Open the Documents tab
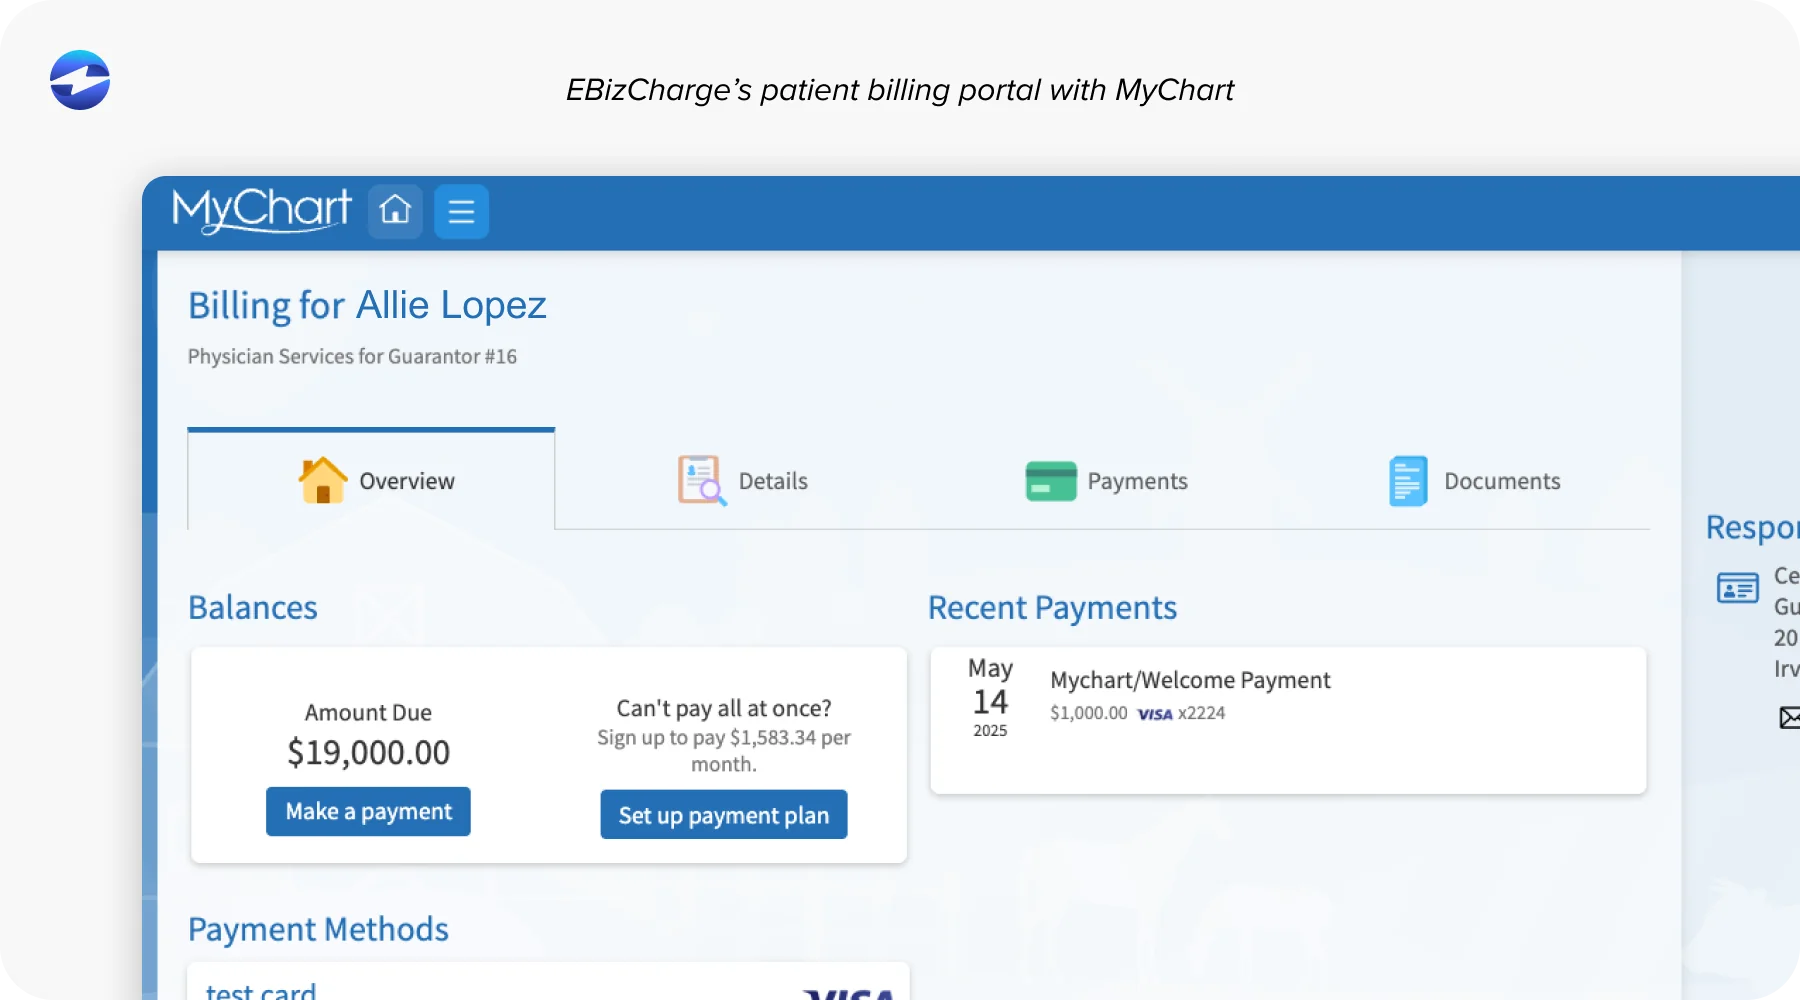1800x1000 pixels. pos(1474,481)
